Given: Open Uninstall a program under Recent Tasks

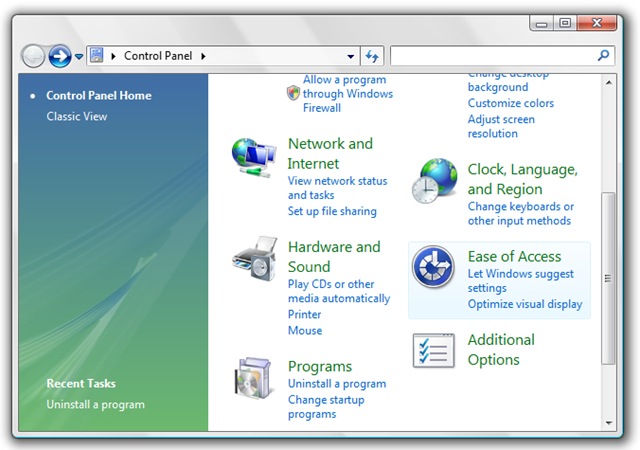Looking at the screenshot, I should click(96, 405).
